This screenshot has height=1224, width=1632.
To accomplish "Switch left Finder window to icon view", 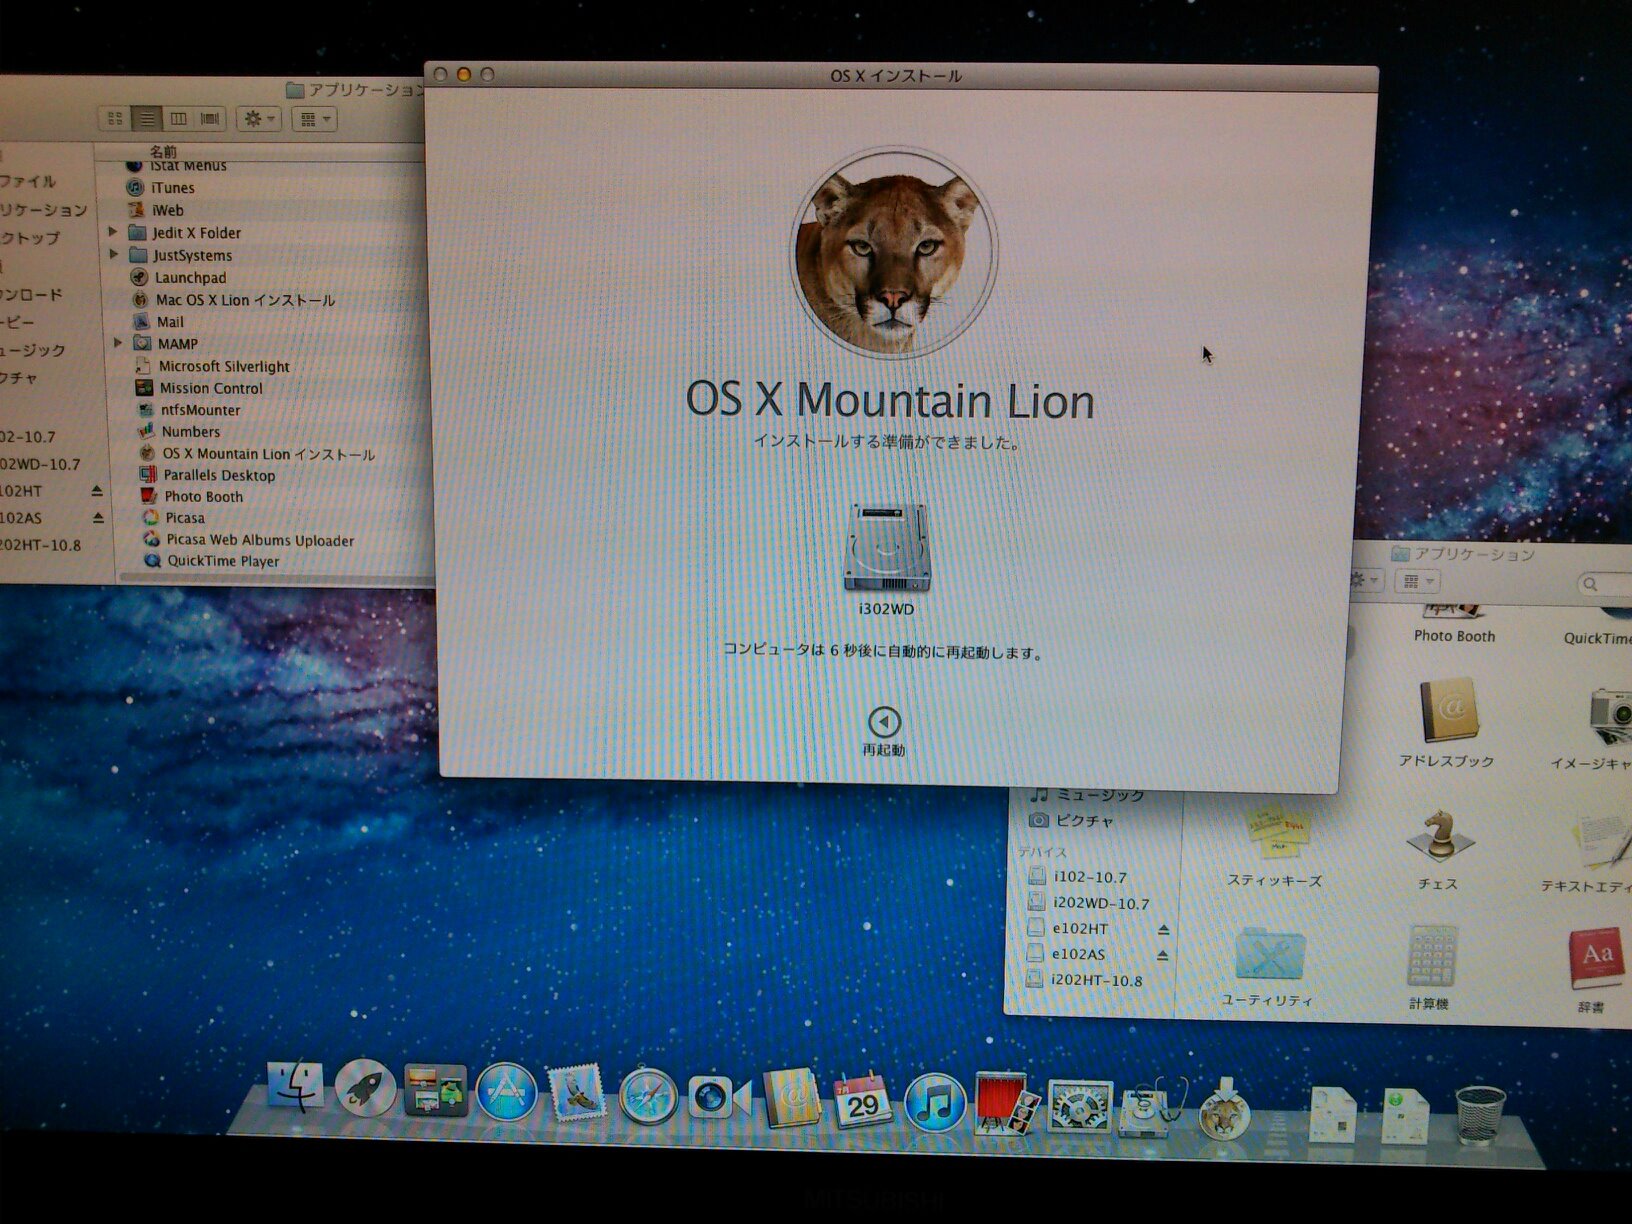I will coord(115,118).
